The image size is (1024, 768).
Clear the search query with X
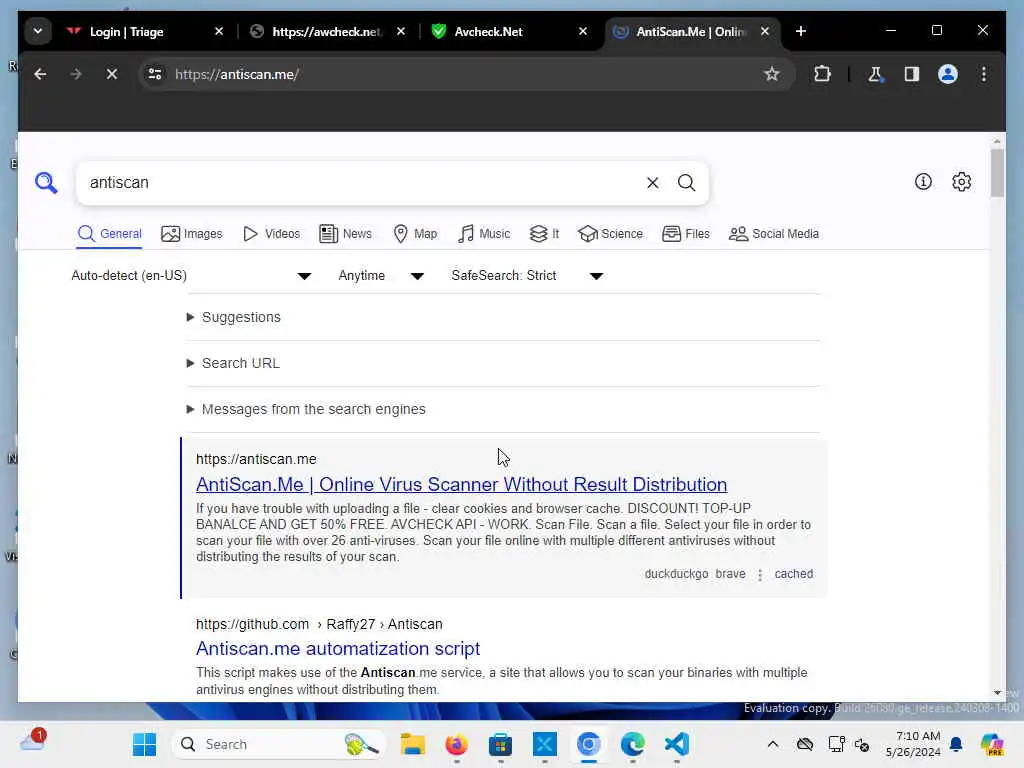click(652, 183)
